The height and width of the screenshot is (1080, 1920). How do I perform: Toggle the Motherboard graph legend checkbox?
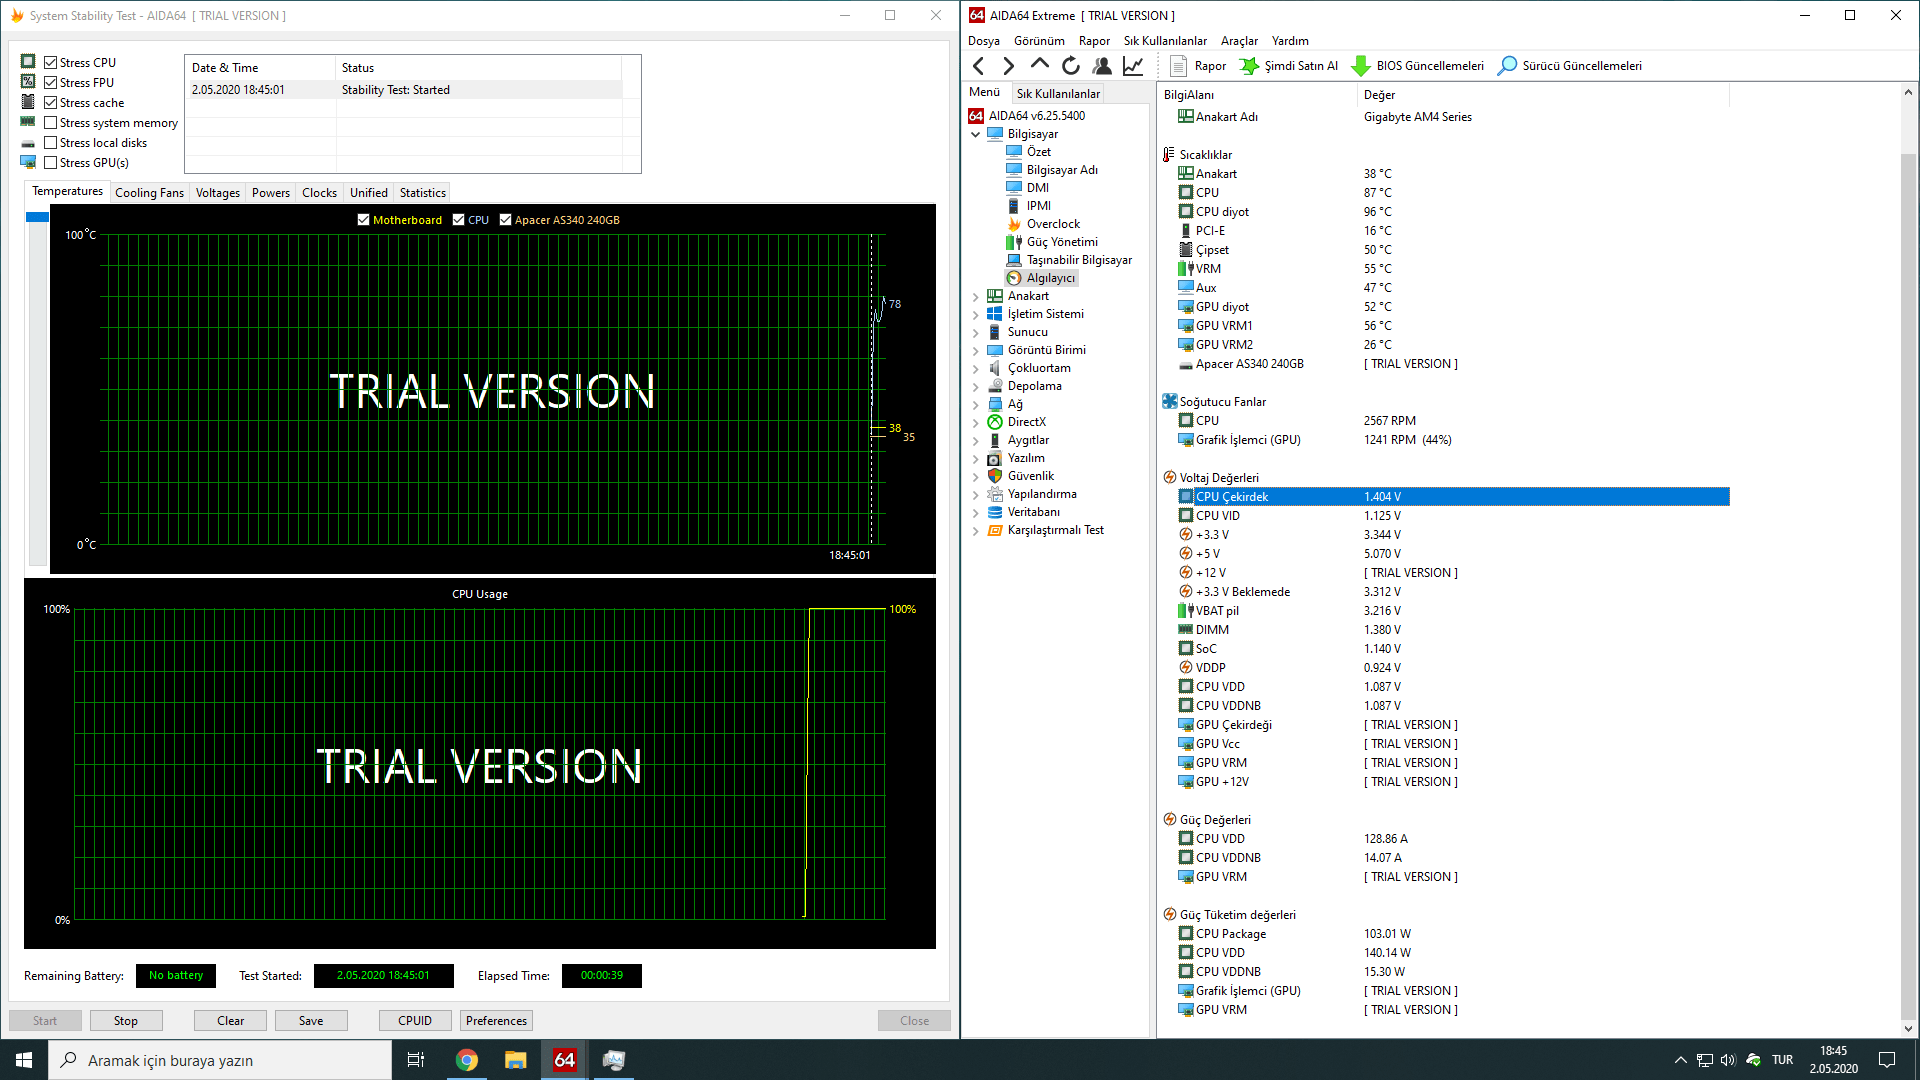point(364,220)
